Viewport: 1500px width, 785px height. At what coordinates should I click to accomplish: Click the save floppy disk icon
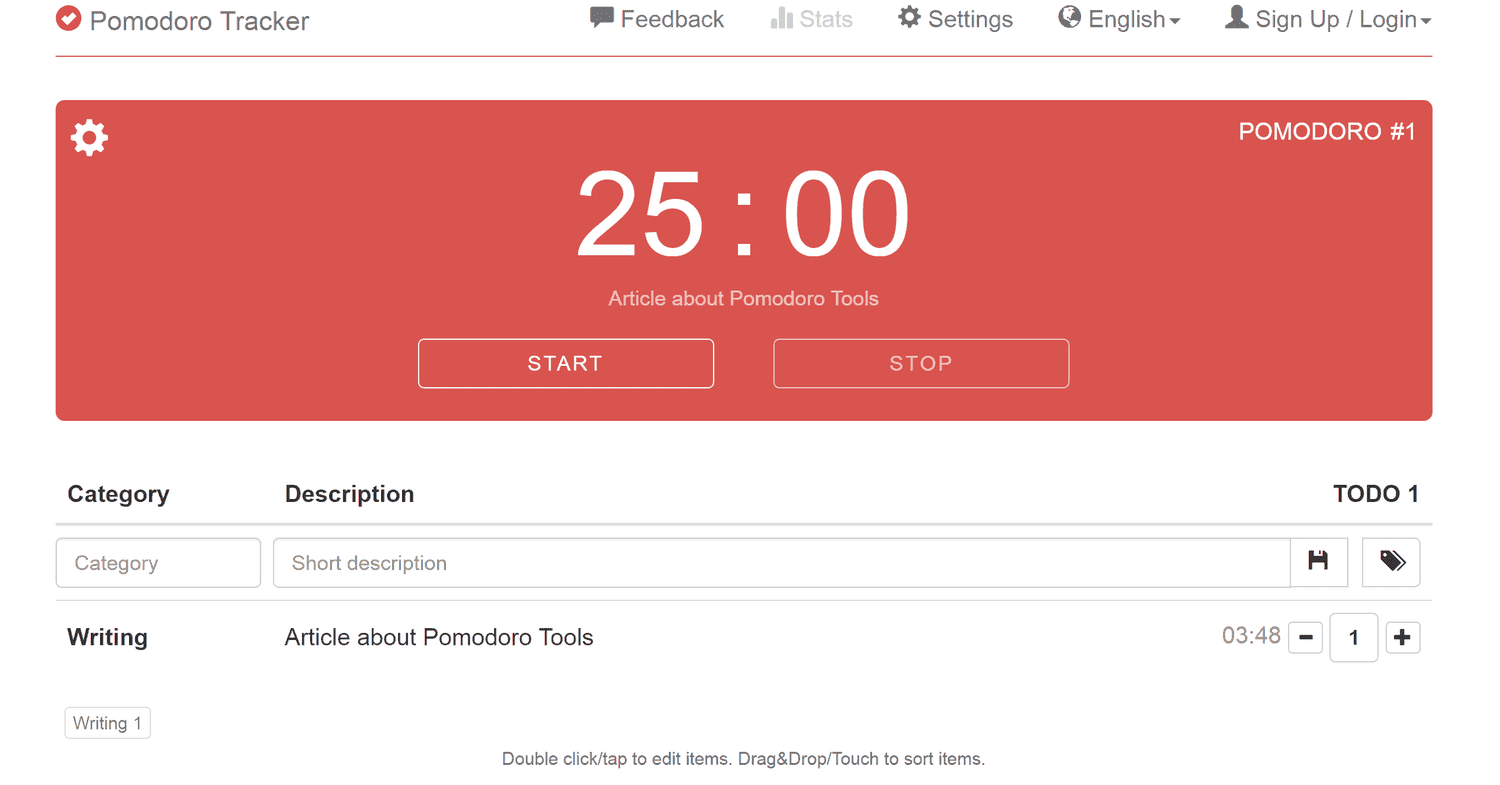coord(1318,562)
